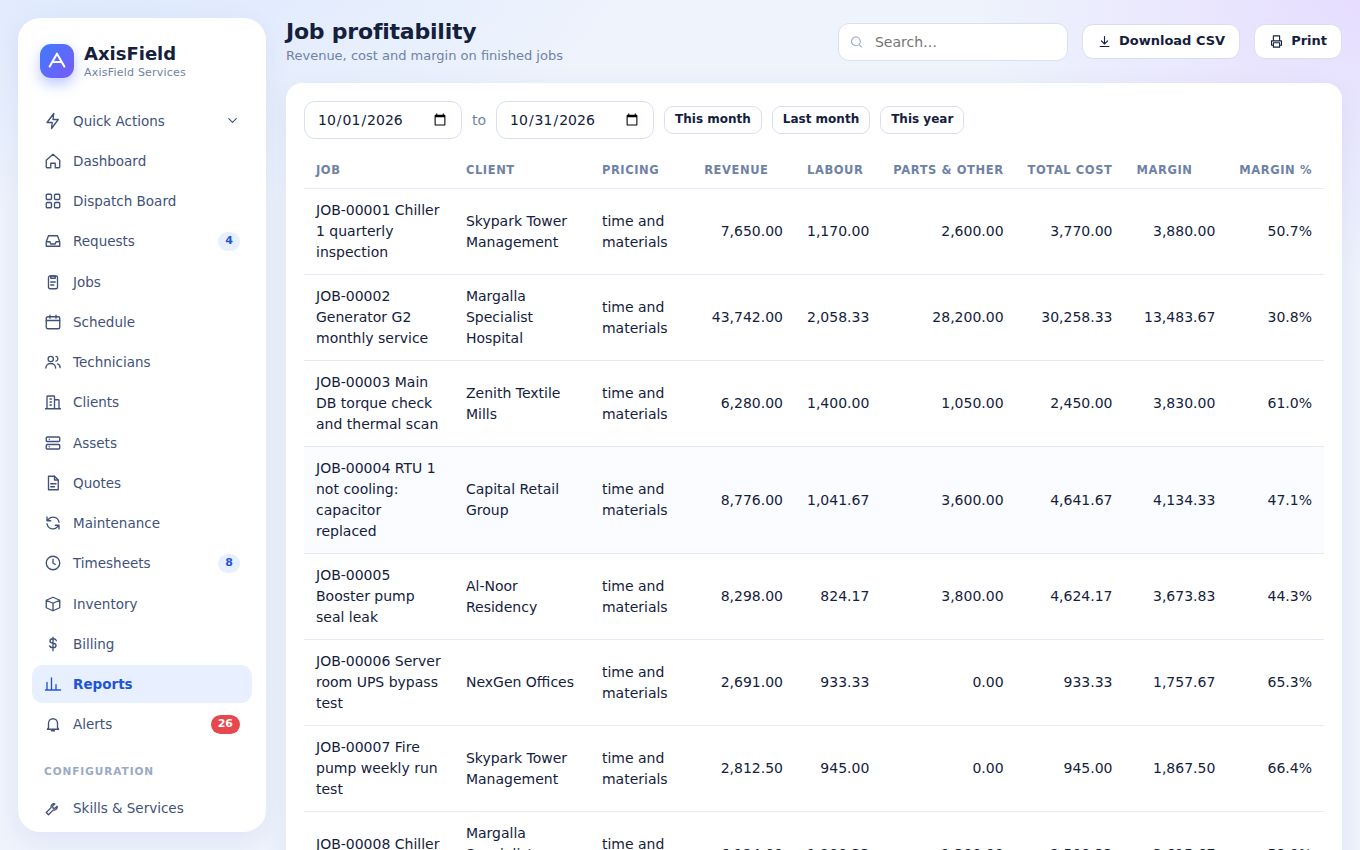The image size is (1360, 850).
Task: Click the Dispatch Board grid icon
Action: pyautogui.click(x=53, y=201)
